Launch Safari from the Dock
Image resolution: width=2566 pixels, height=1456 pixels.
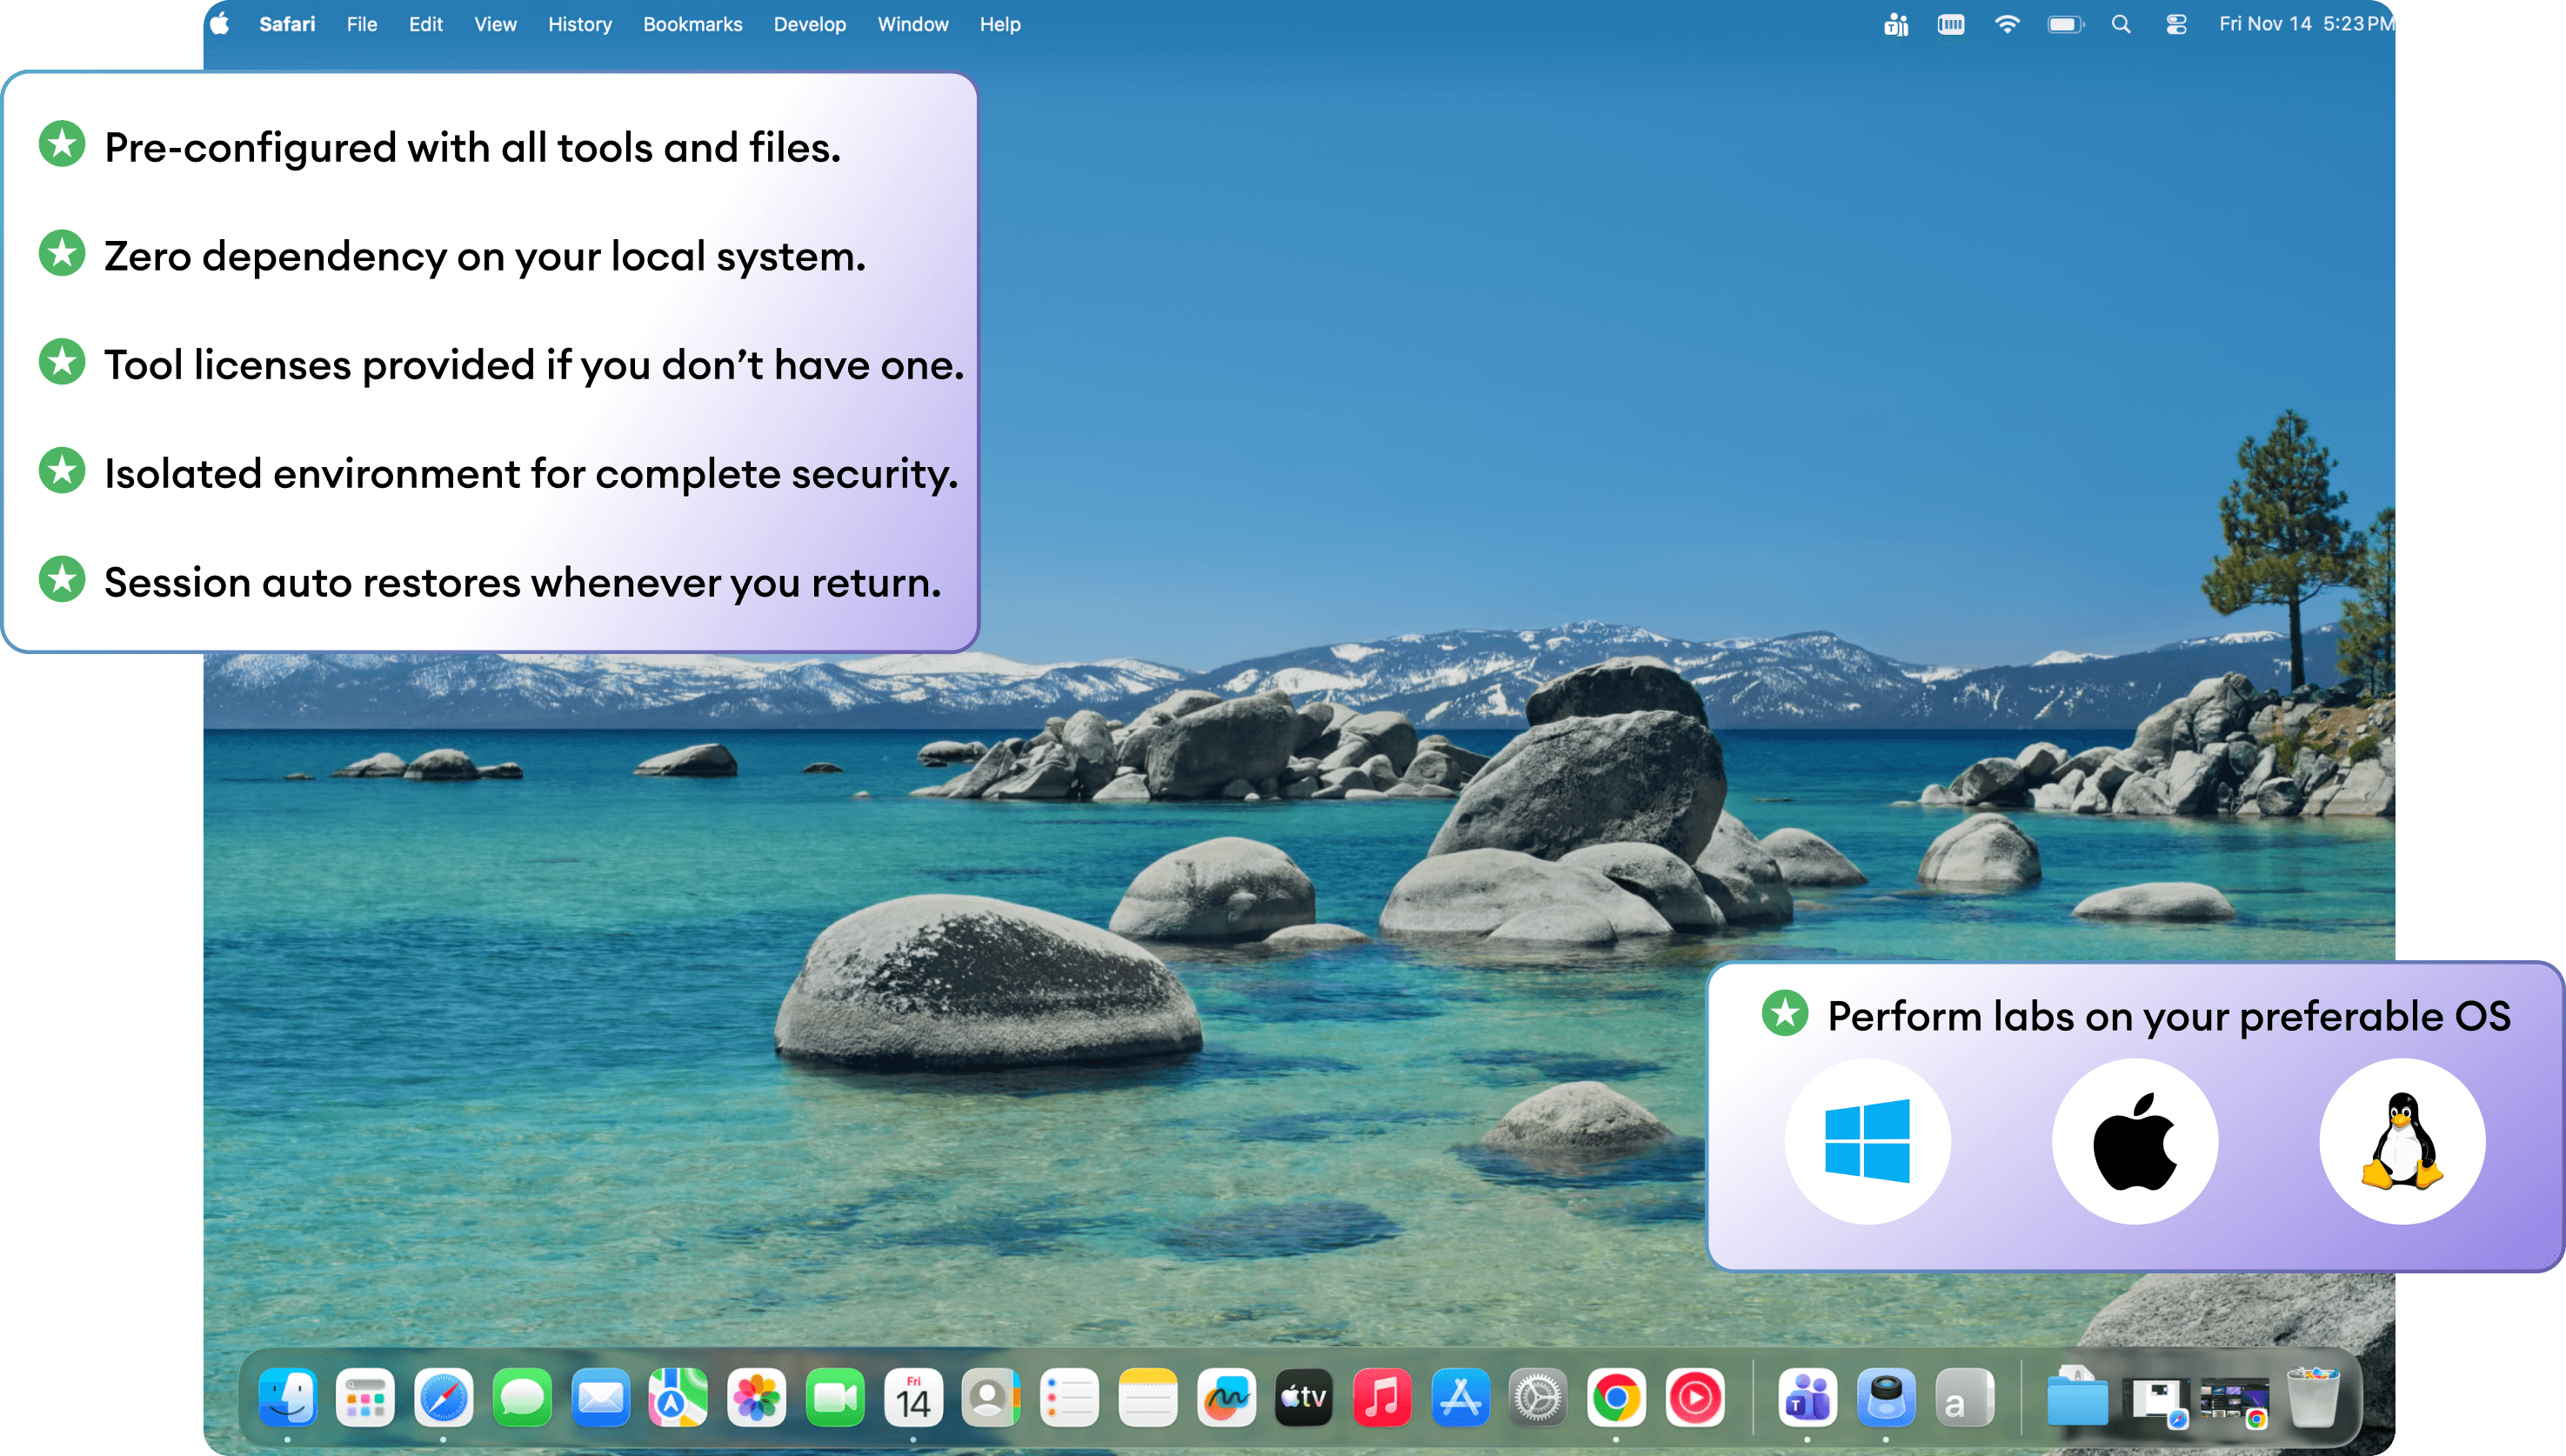click(444, 1397)
